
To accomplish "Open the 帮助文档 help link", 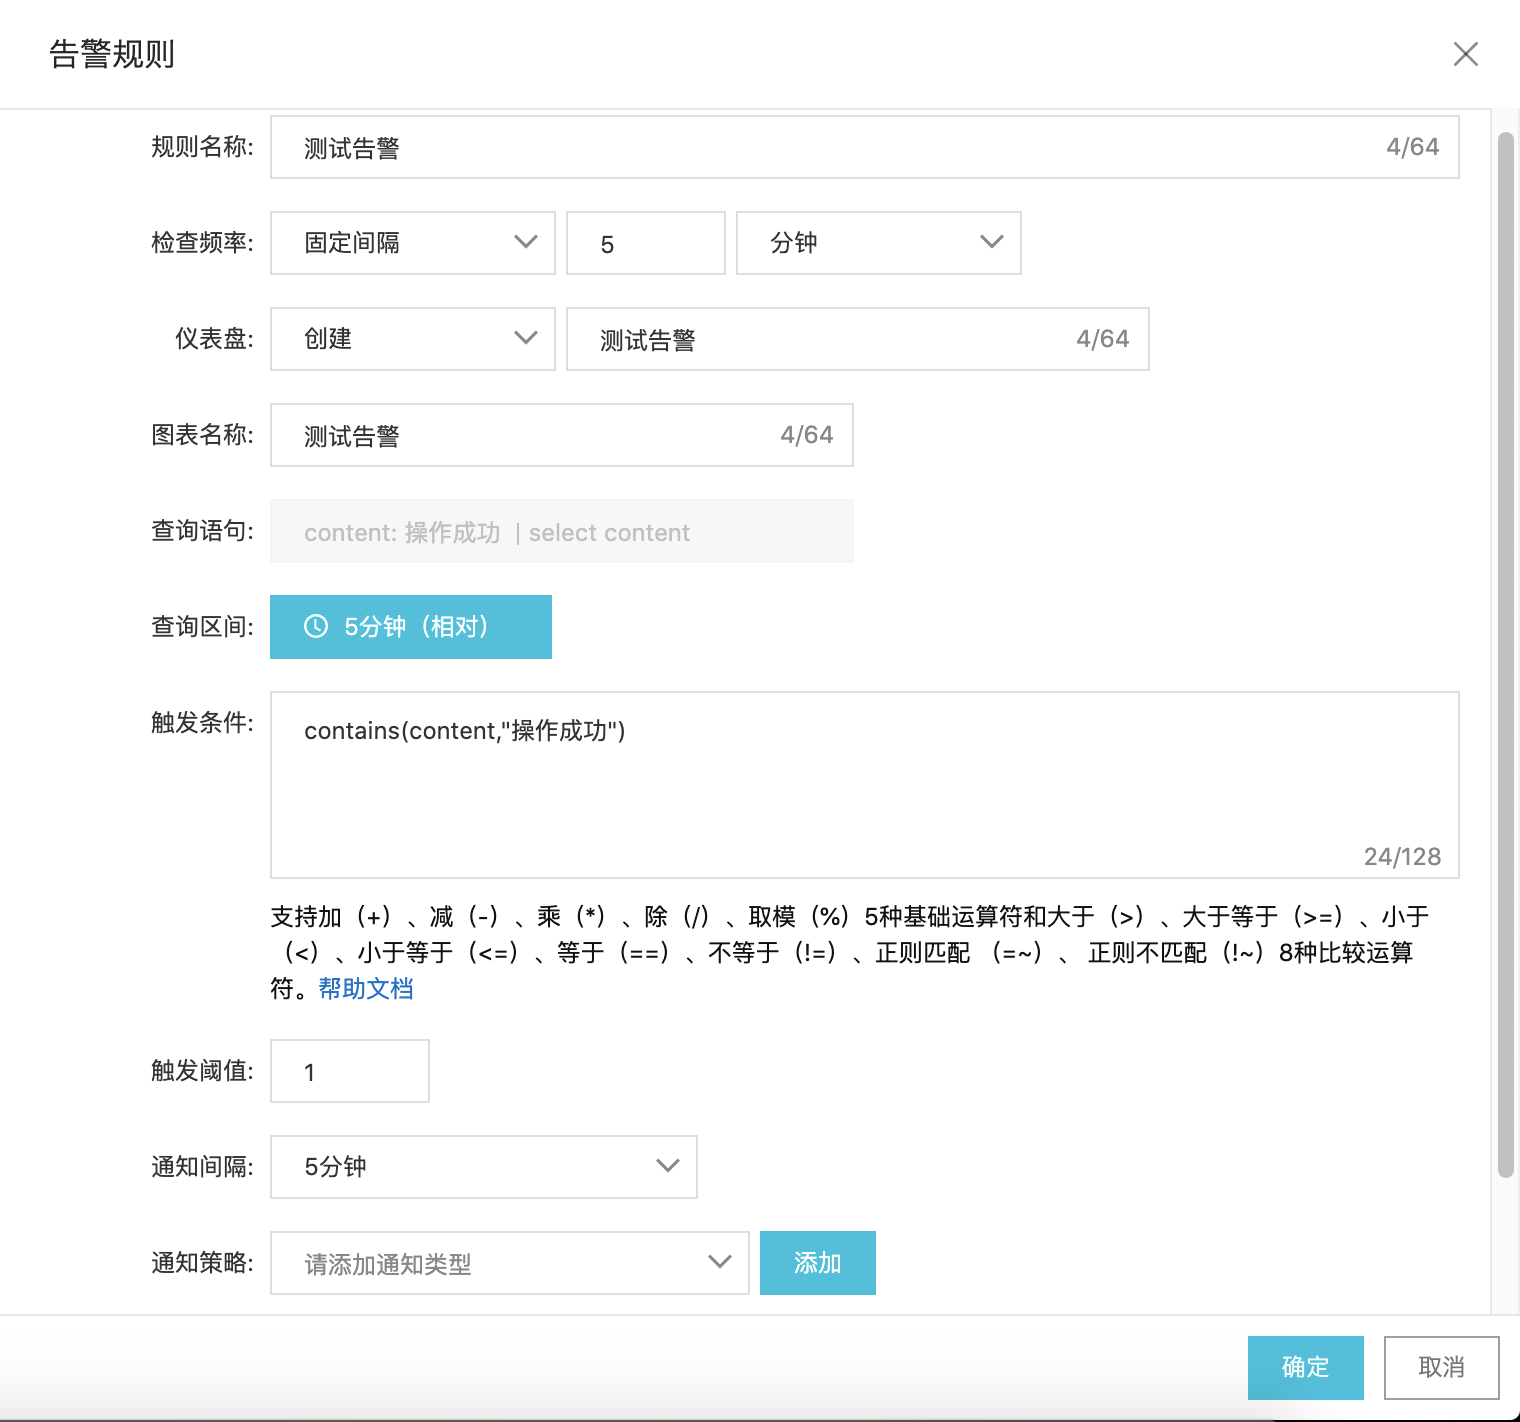I will pos(366,989).
